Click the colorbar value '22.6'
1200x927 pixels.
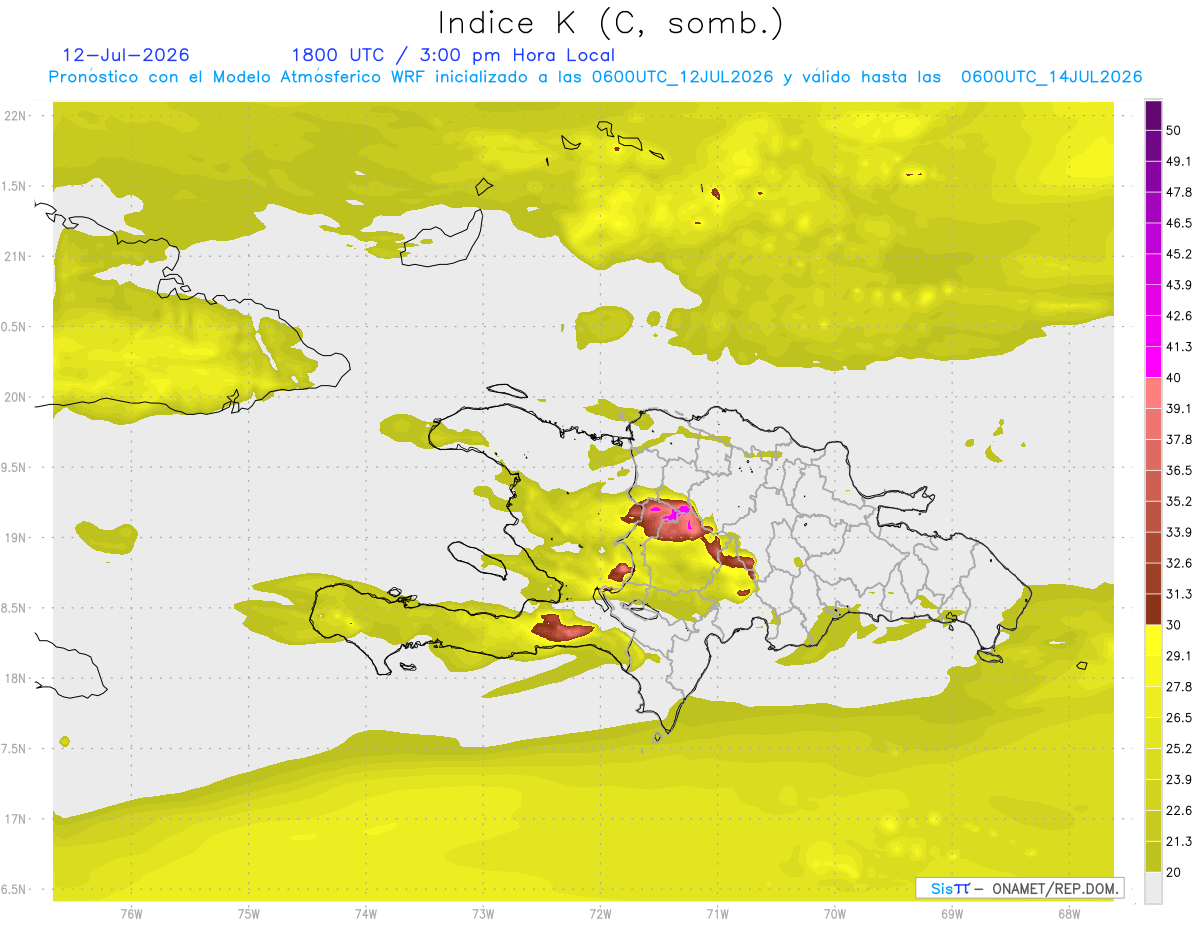(1178, 810)
